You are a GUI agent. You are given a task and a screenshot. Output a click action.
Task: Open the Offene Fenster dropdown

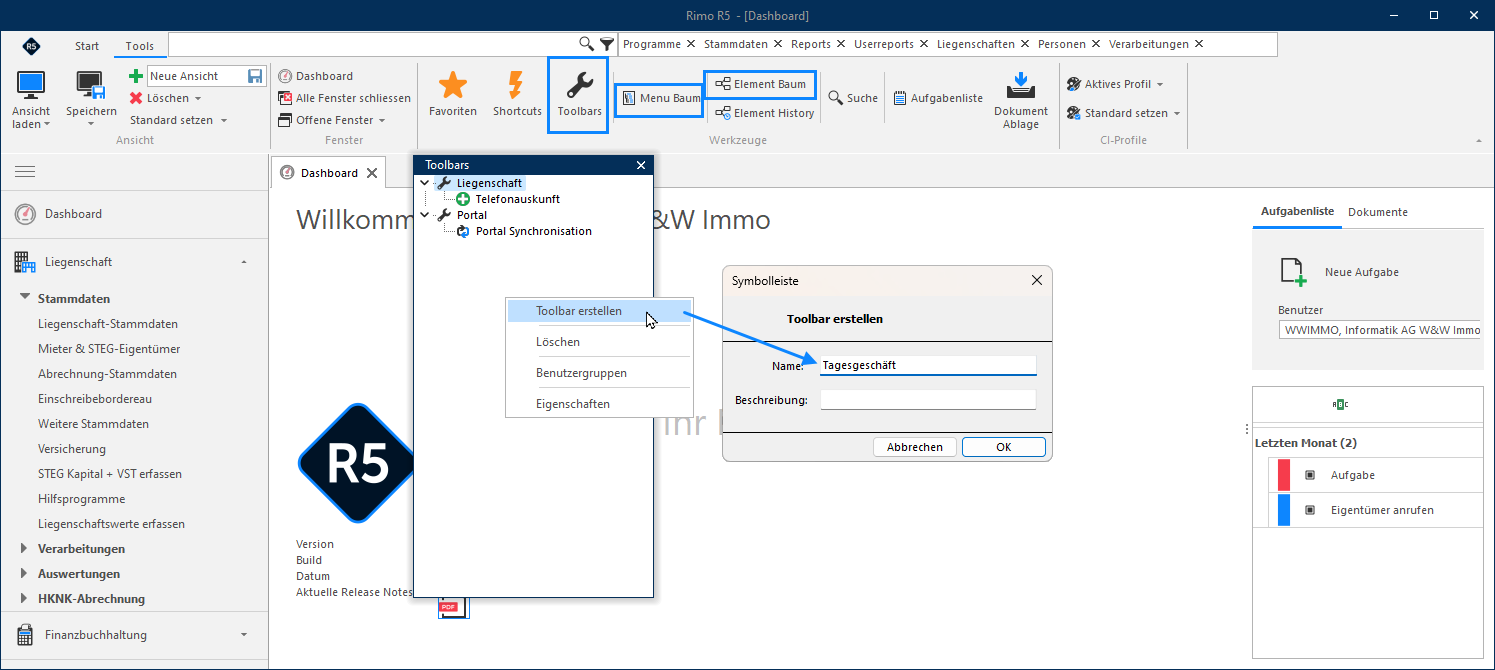click(x=333, y=120)
